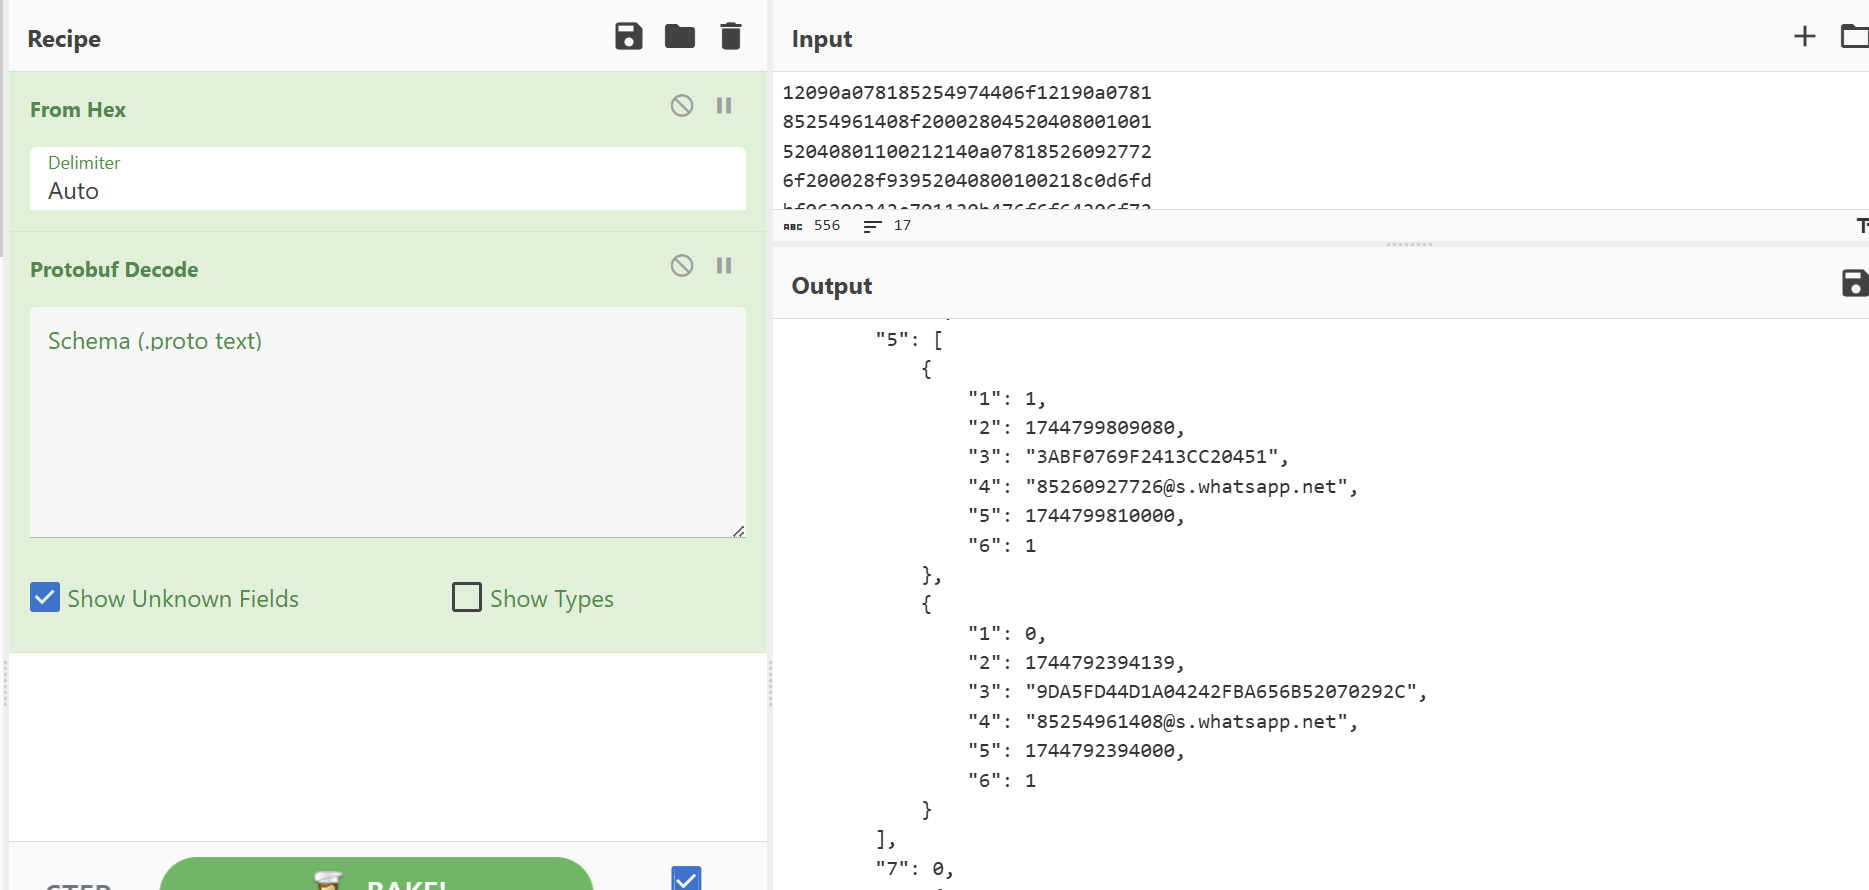Save the current recipe
Viewport: 1869px width, 890px height.
pos(628,37)
